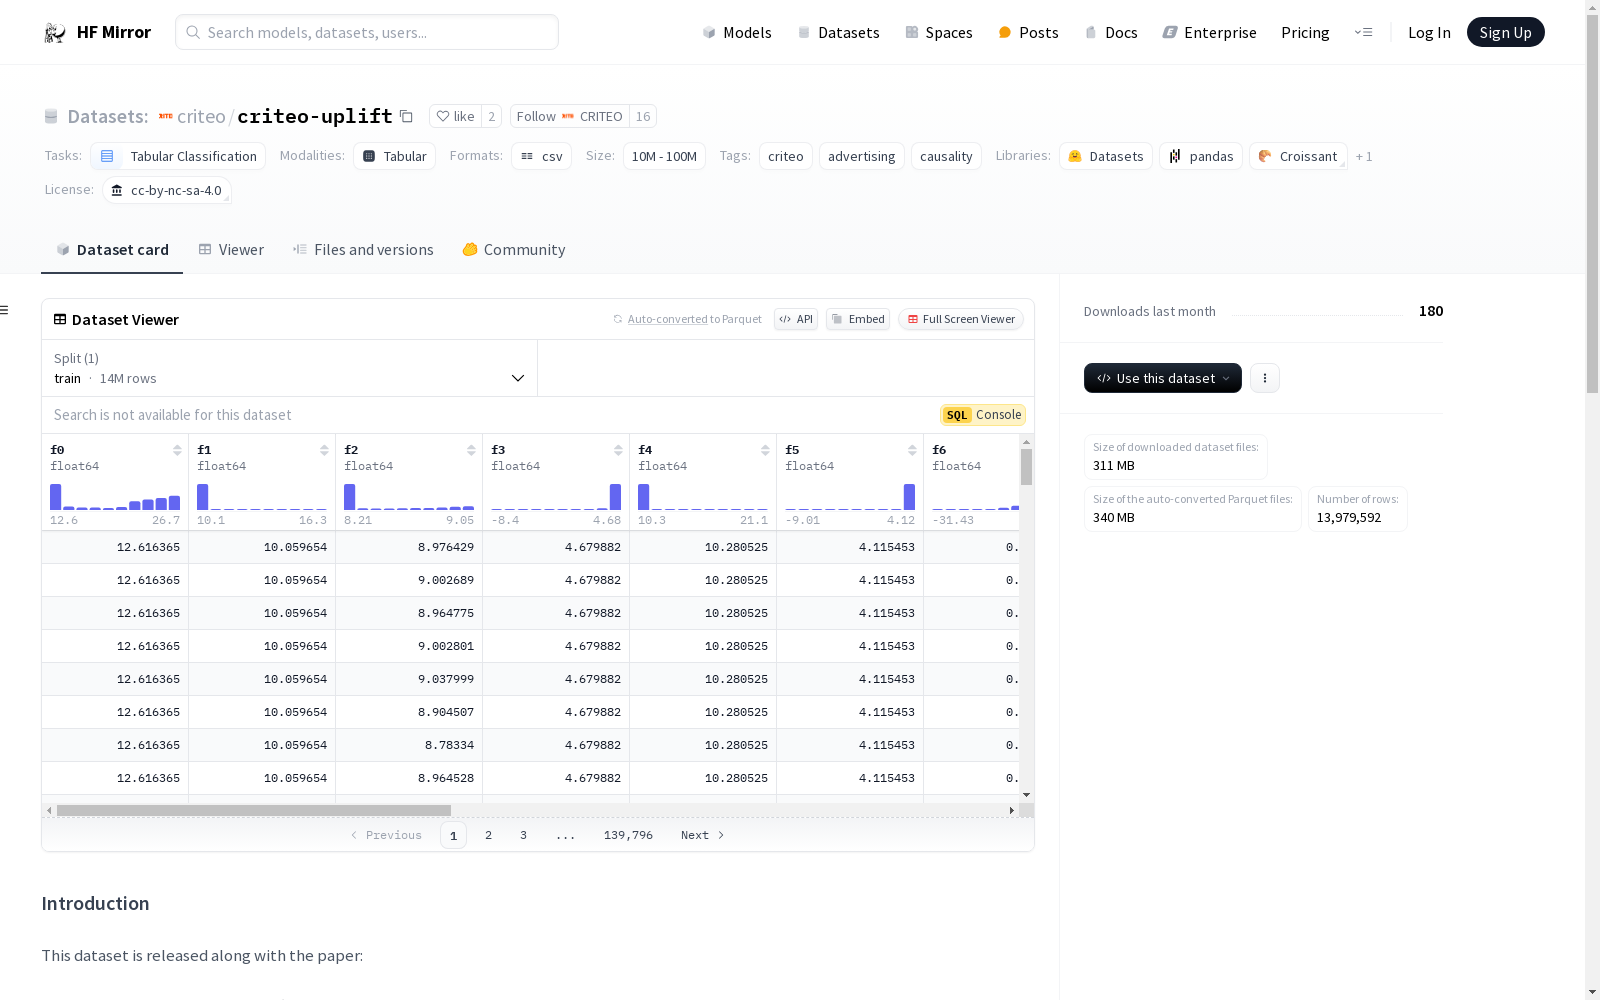Select the advertising tag

862,156
